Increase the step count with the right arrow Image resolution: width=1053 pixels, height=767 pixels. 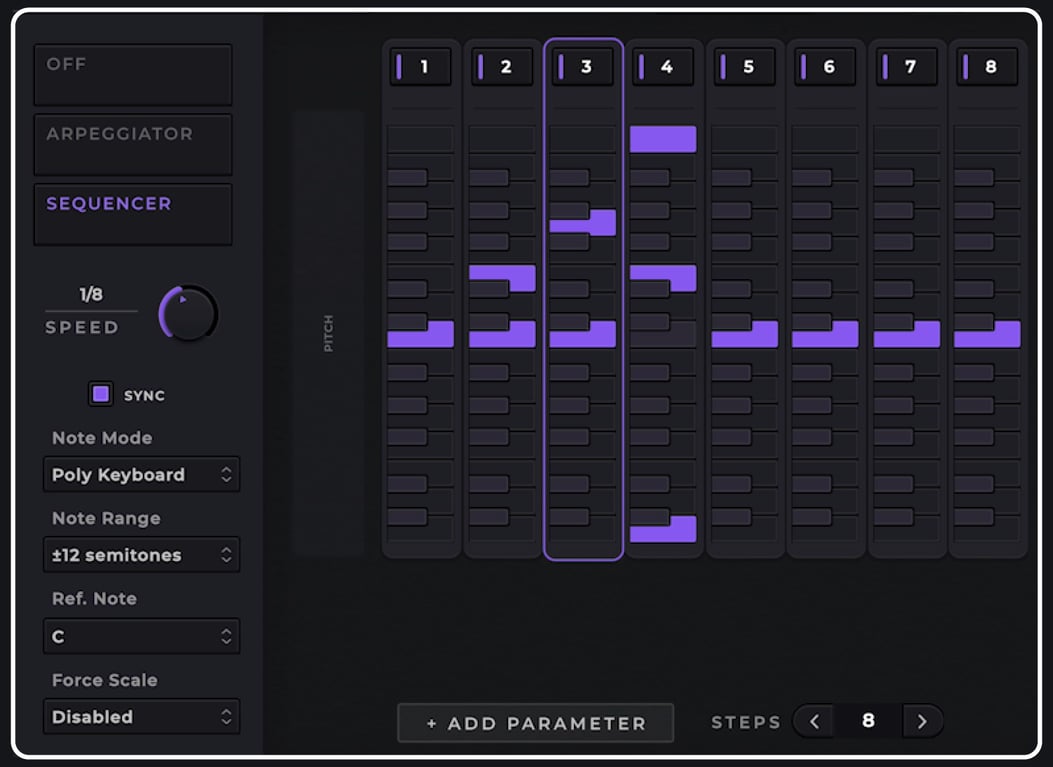922,720
